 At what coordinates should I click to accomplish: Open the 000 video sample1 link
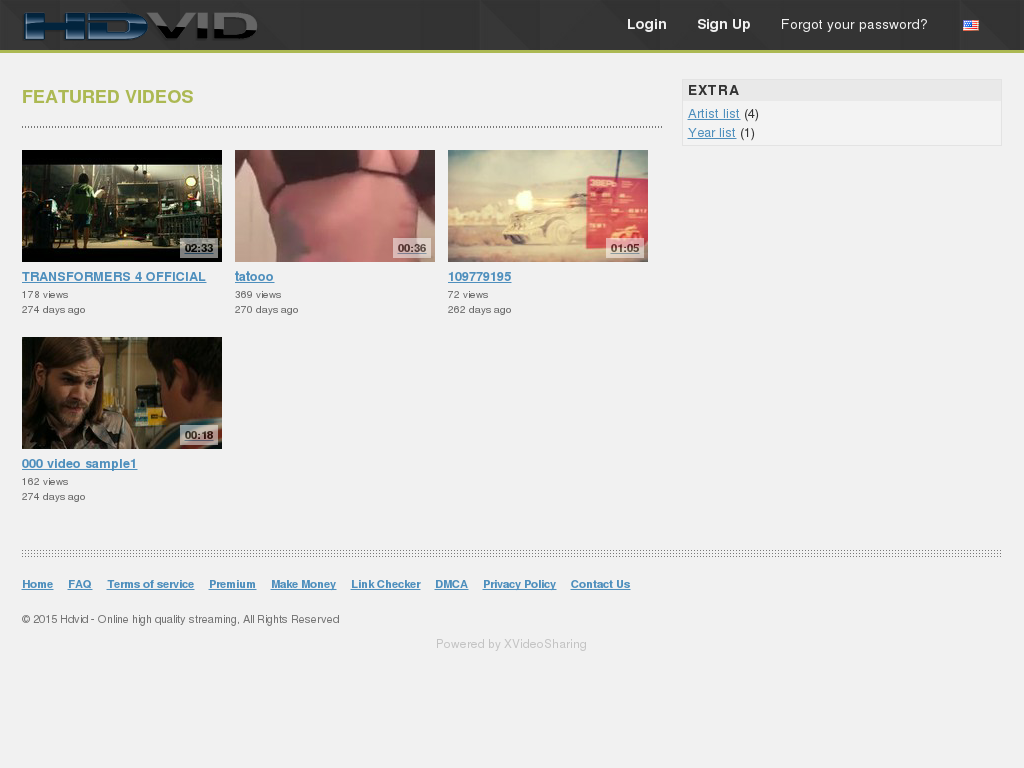coord(79,463)
